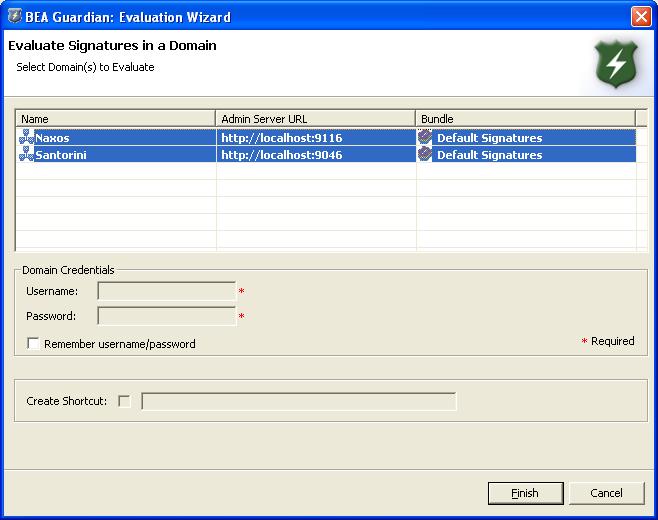Click the Username: label
658x520 pixels.
[x=52, y=291]
